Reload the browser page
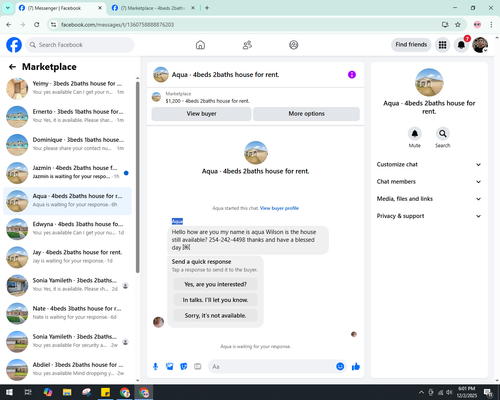 (x=37, y=24)
